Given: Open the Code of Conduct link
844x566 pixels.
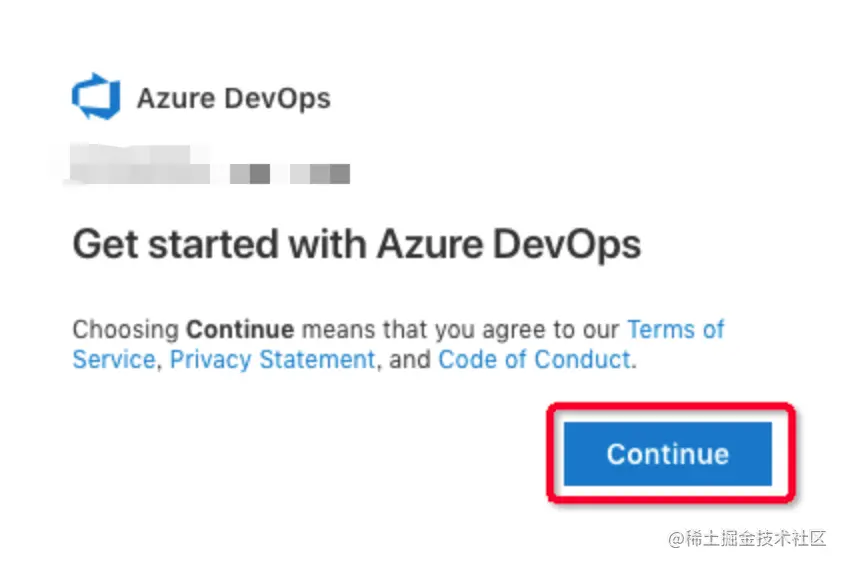Looking at the screenshot, I should (x=534, y=359).
